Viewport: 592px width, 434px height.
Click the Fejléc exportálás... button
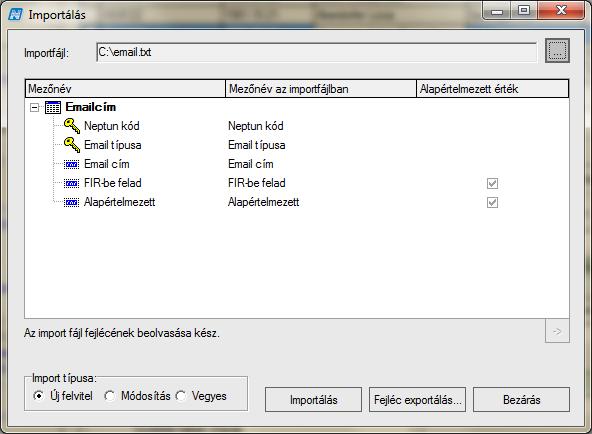click(x=418, y=400)
